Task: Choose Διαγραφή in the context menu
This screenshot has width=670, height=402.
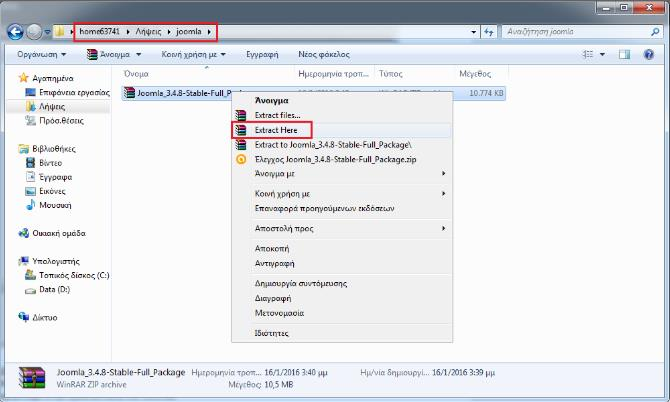Action: click(x=342, y=298)
